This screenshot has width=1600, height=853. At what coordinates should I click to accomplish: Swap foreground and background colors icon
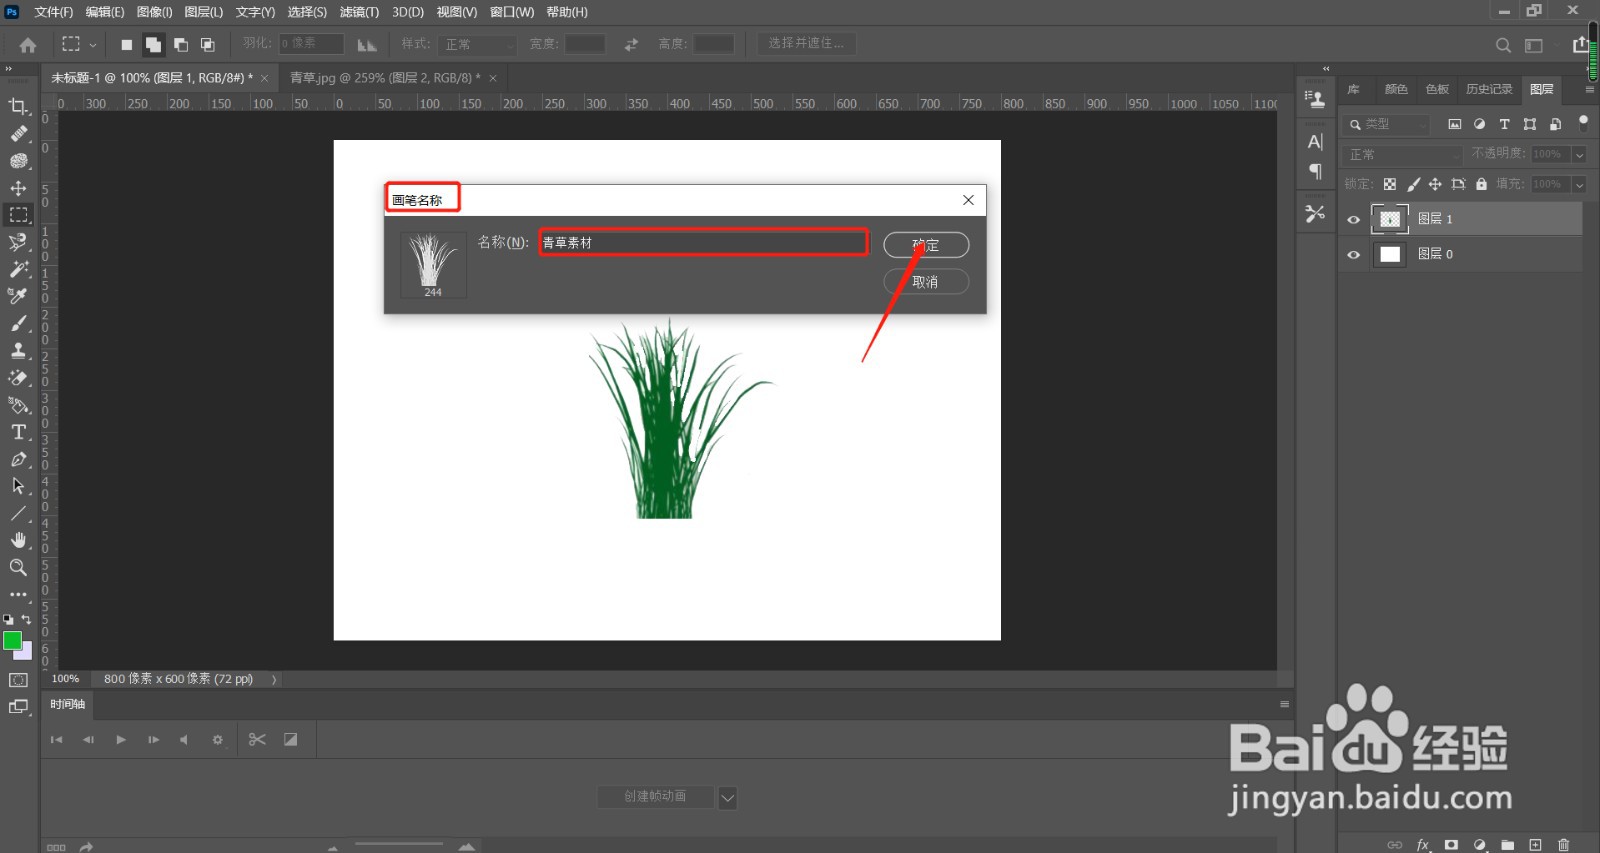(x=26, y=620)
